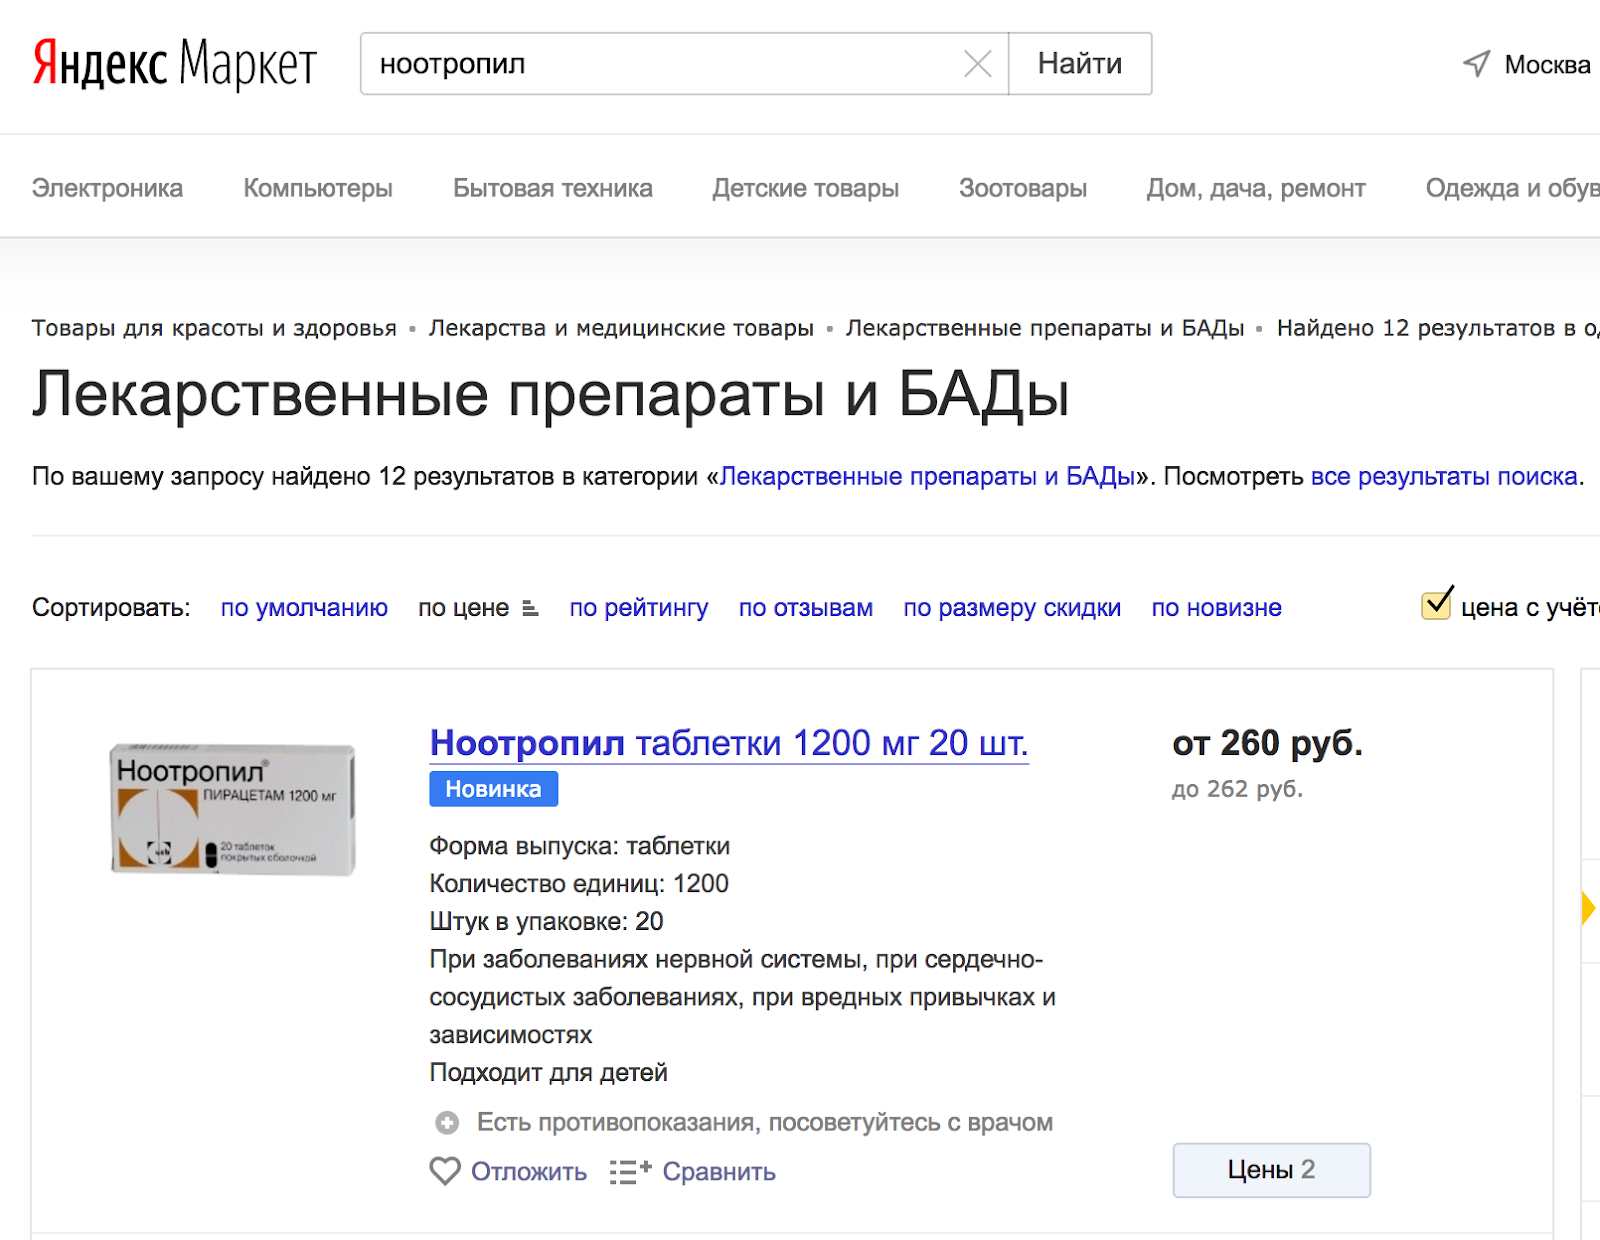Click the heart icon next to Отложить
The image size is (1600, 1240).
(445, 1171)
